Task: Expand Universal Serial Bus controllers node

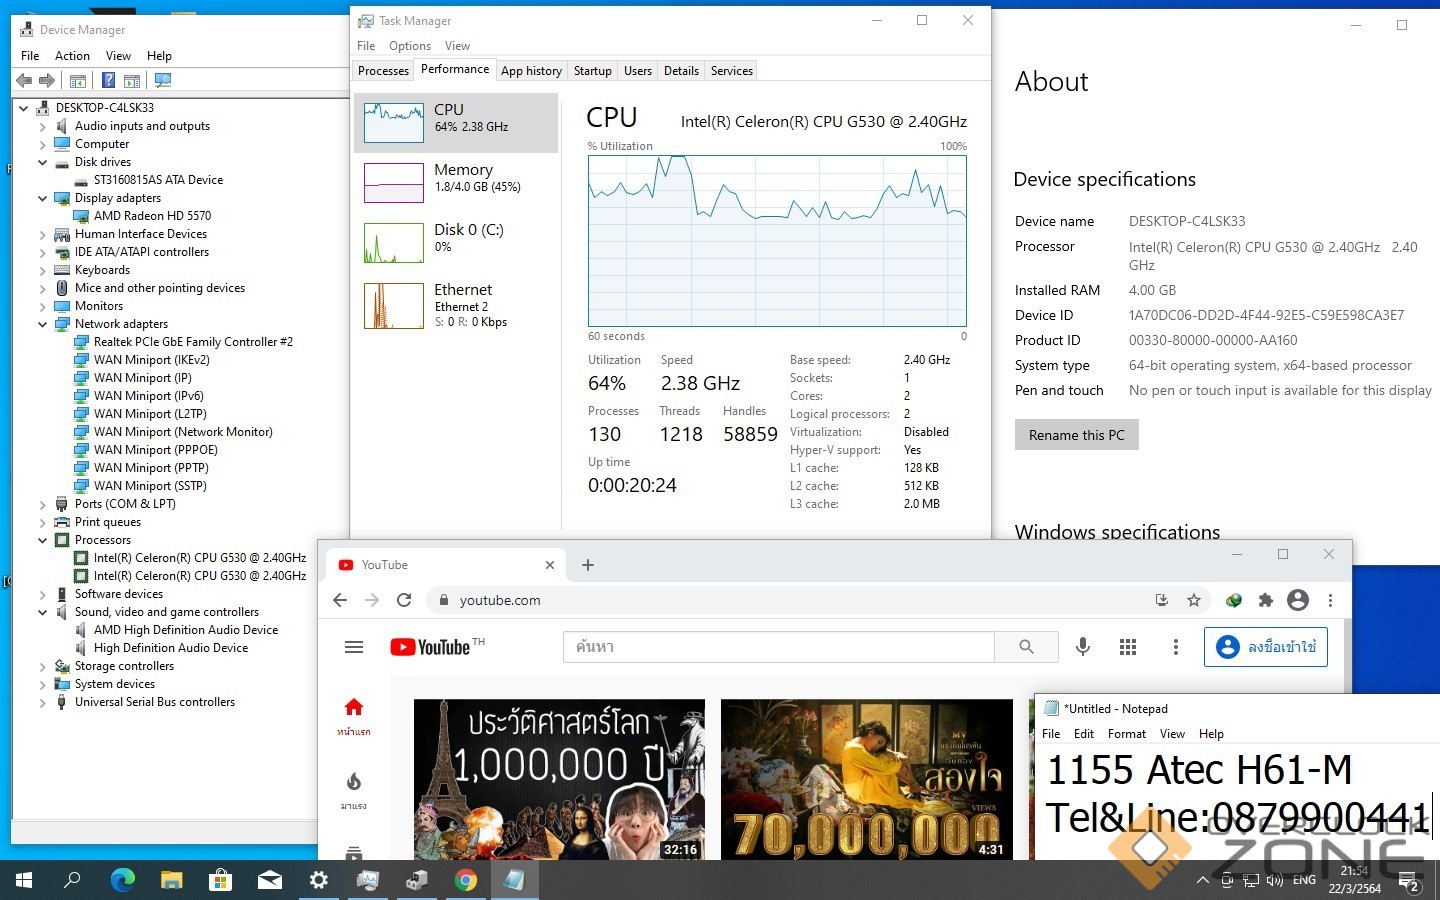Action: [43, 702]
